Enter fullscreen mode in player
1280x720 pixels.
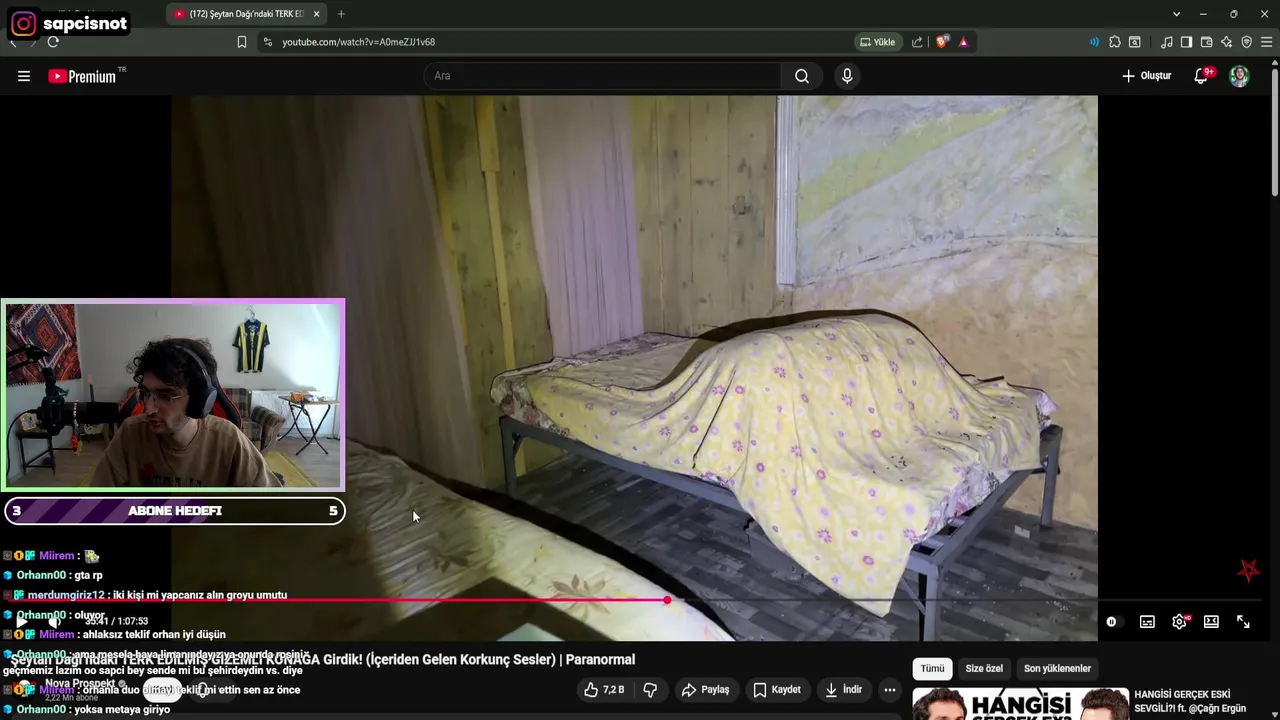click(1243, 622)
